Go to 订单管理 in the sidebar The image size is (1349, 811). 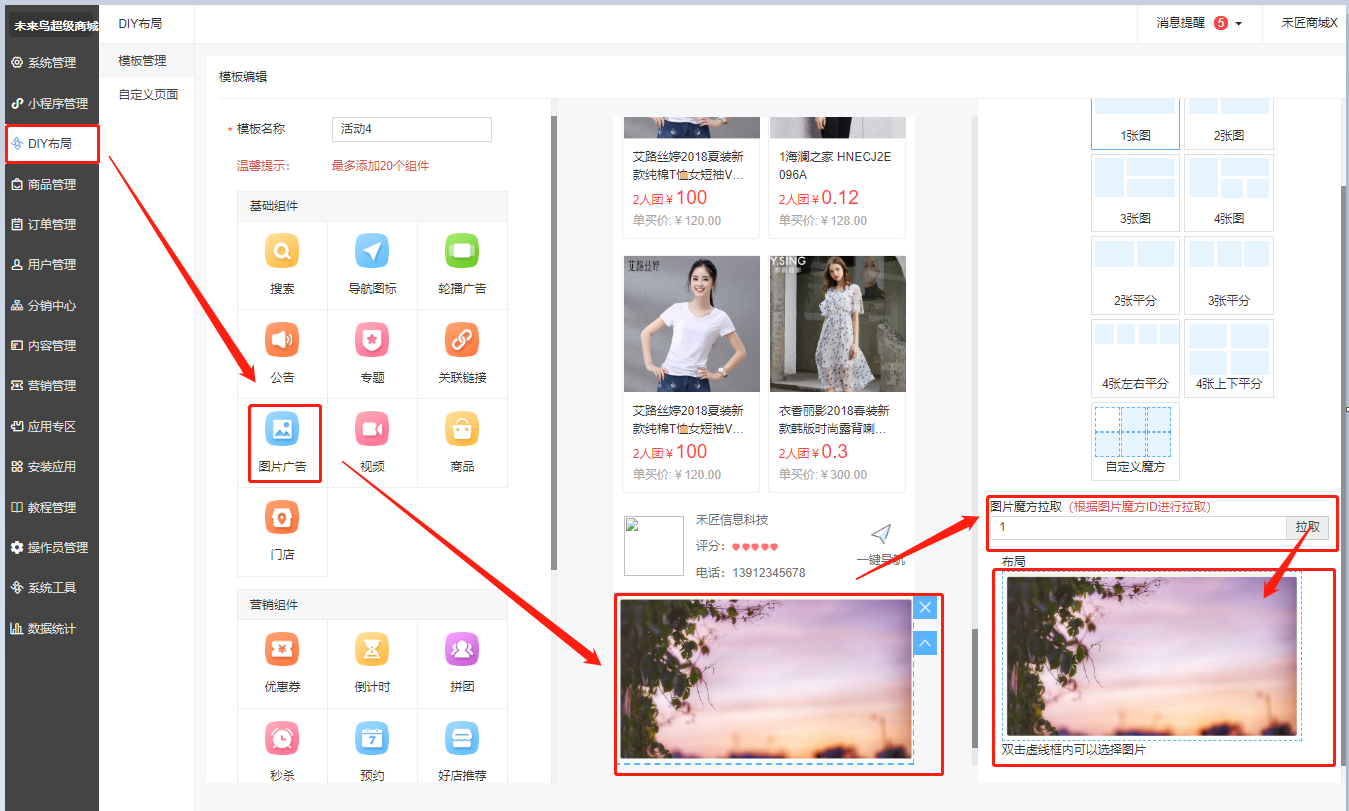pos(50,224)
